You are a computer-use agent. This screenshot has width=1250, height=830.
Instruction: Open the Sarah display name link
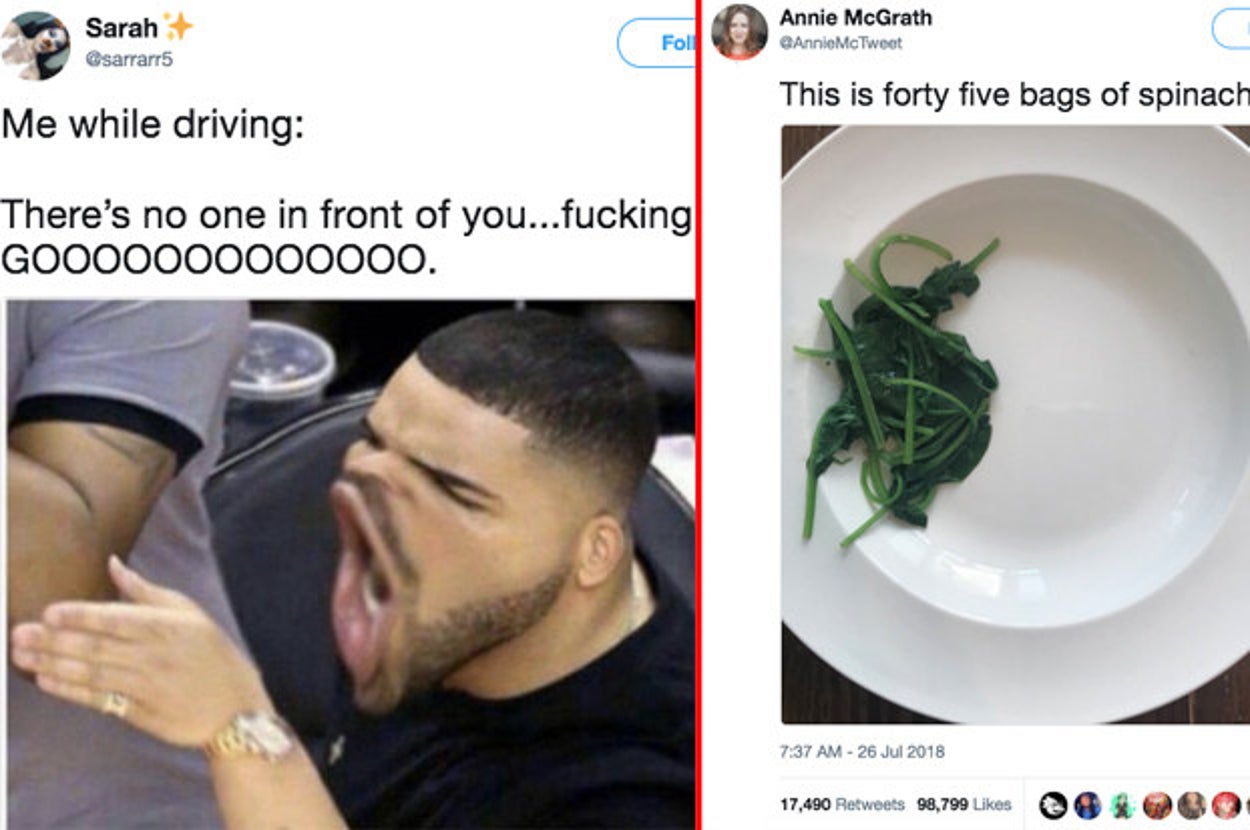pos(122,28)
